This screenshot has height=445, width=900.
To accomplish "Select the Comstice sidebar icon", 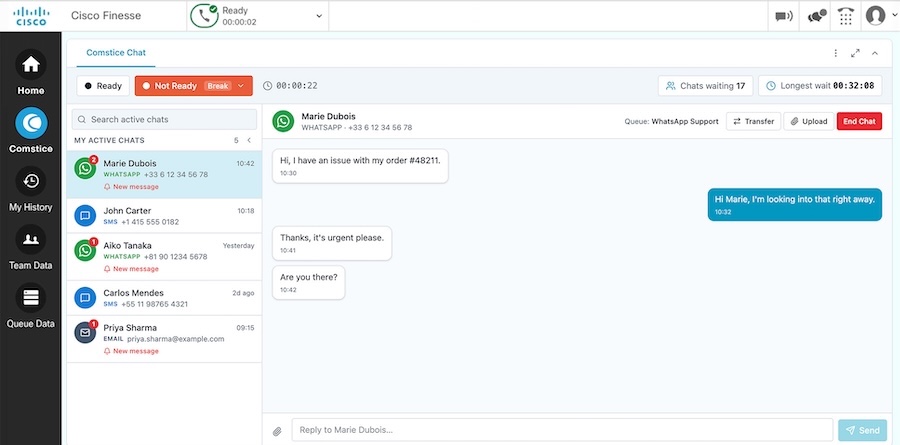I will (x=30, y=123).
